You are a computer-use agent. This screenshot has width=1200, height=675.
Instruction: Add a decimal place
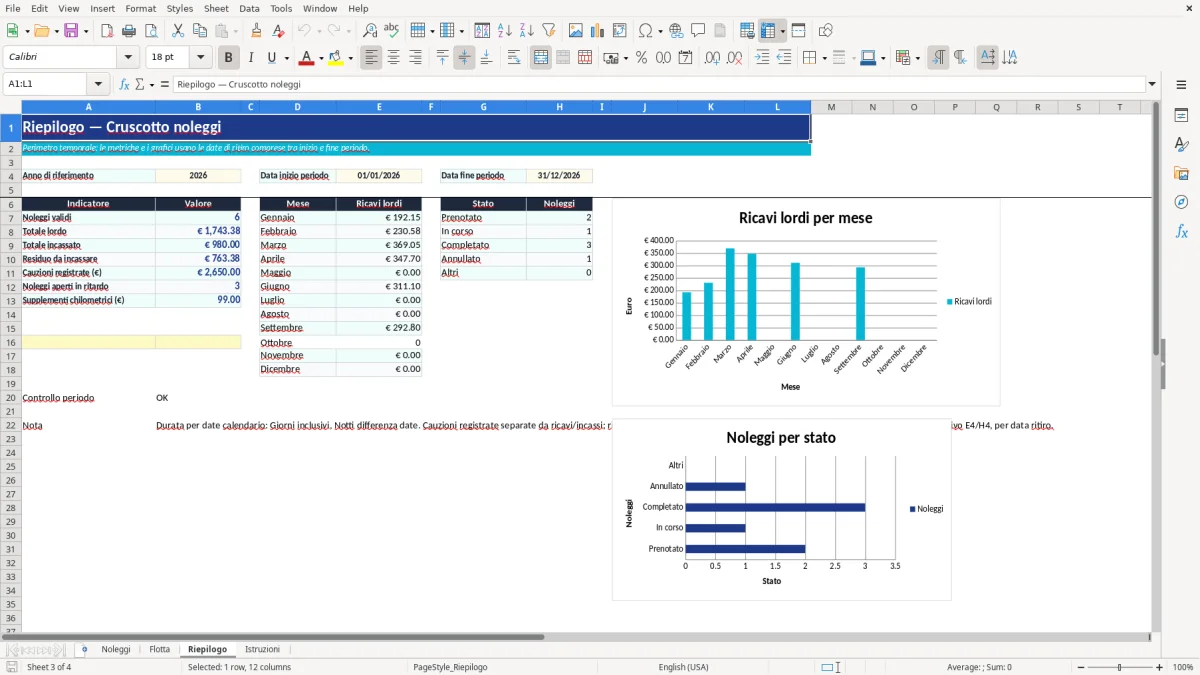tap(712, 58)
